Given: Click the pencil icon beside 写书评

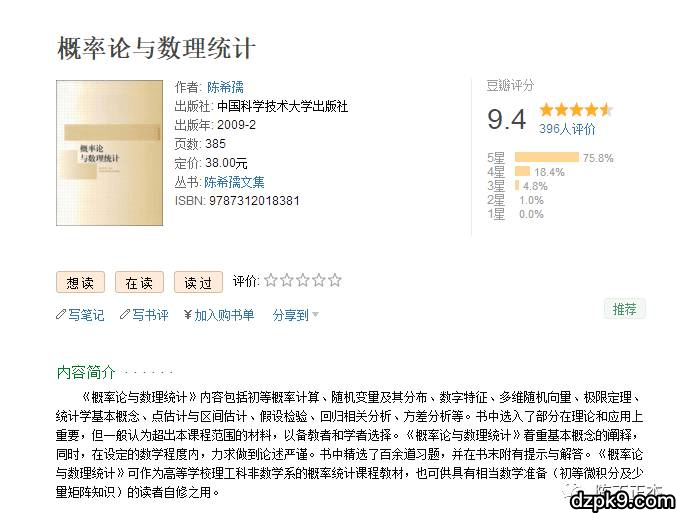Looking at the screenshot, I should pyautogui.click(x=125, y=315).
